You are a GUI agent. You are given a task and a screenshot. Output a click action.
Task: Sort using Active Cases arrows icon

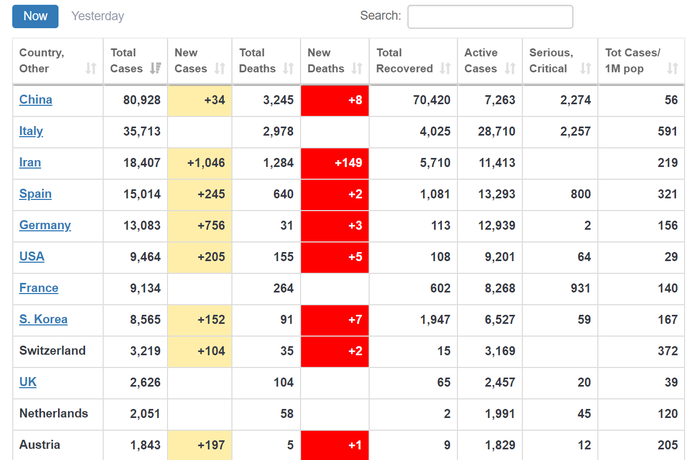click(x=509, y=69)
